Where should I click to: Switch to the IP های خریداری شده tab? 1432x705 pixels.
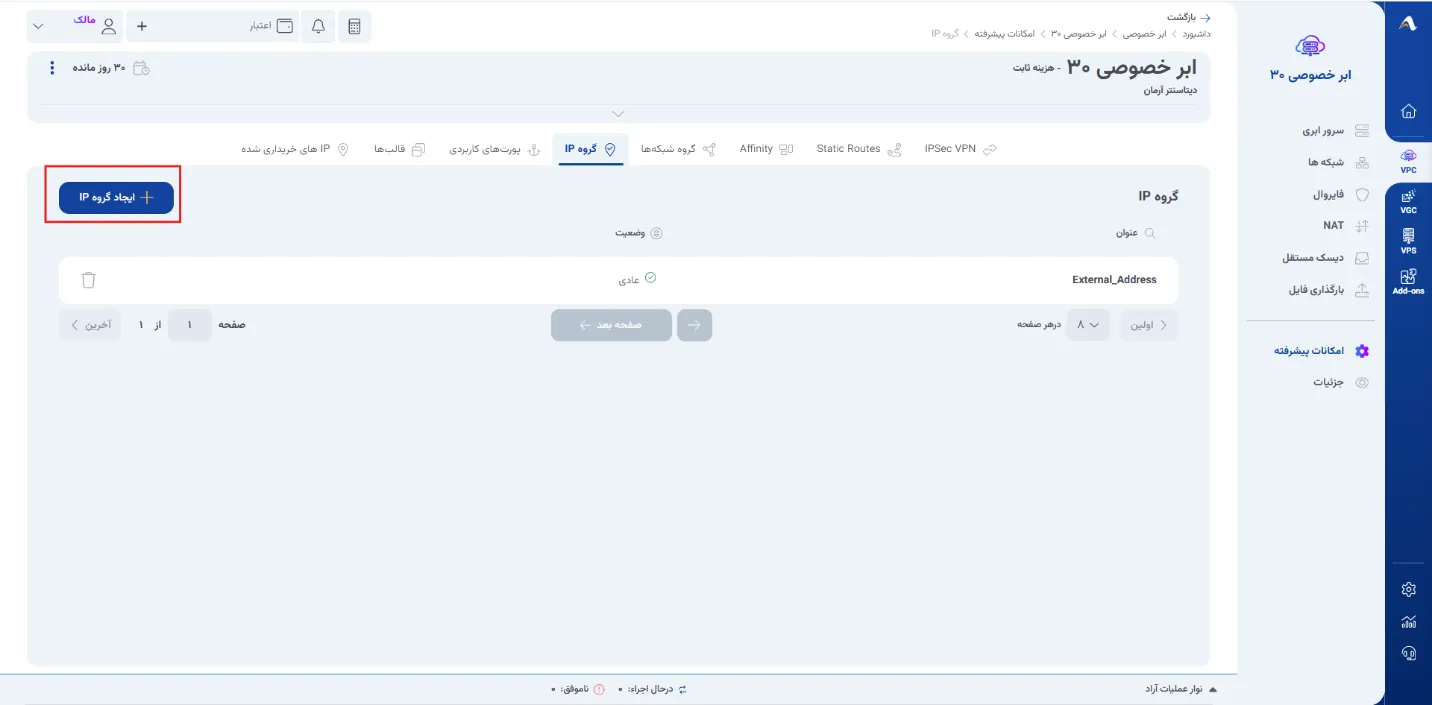tap(295, 149)
